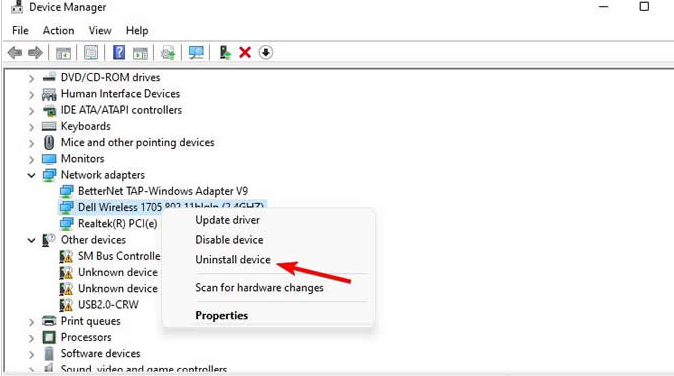Select the second Unknown device entry
The image size is (674, 376).
pos(117,289)
